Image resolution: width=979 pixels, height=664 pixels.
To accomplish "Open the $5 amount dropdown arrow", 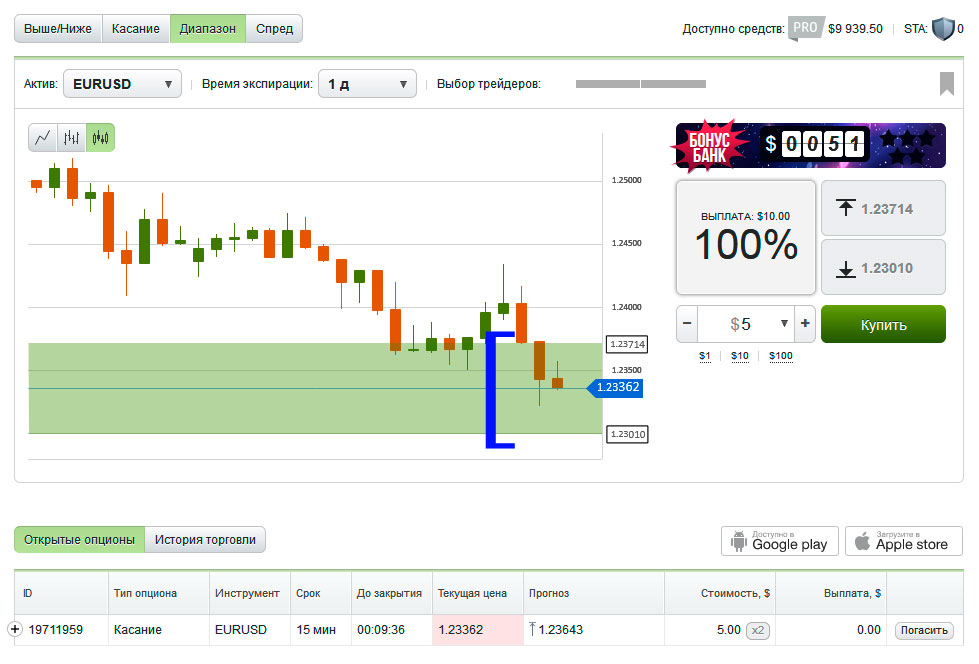I will coord(784,324).
